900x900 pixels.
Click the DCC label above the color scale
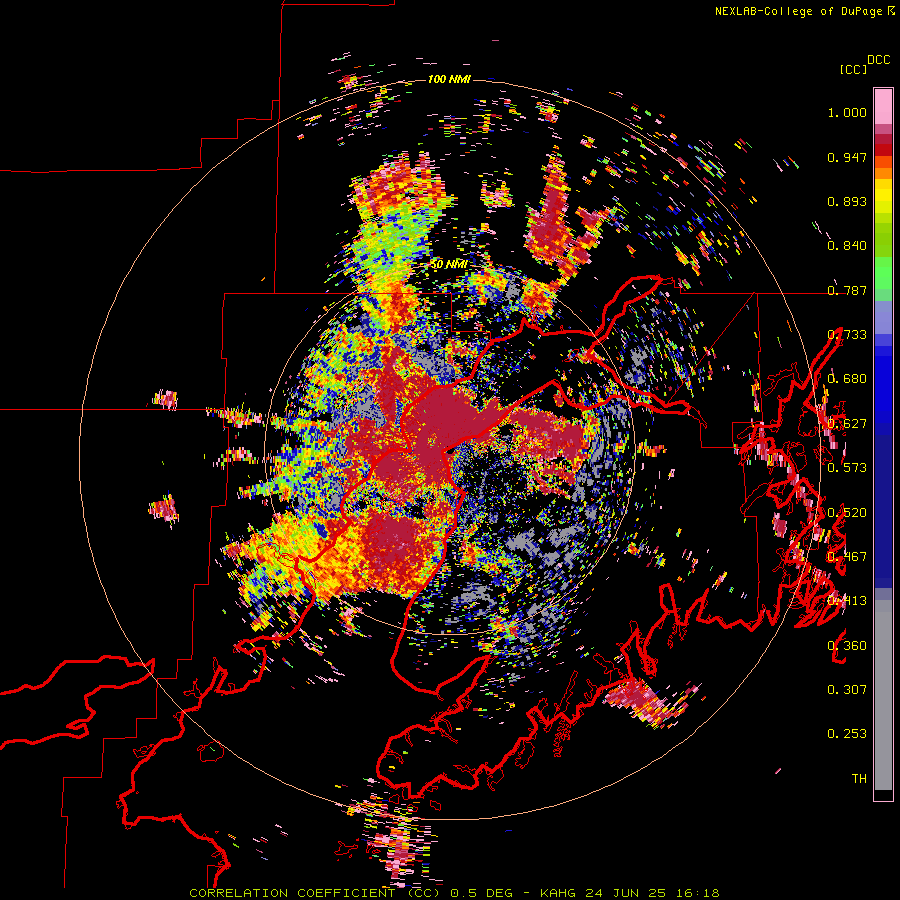(878, 60)
